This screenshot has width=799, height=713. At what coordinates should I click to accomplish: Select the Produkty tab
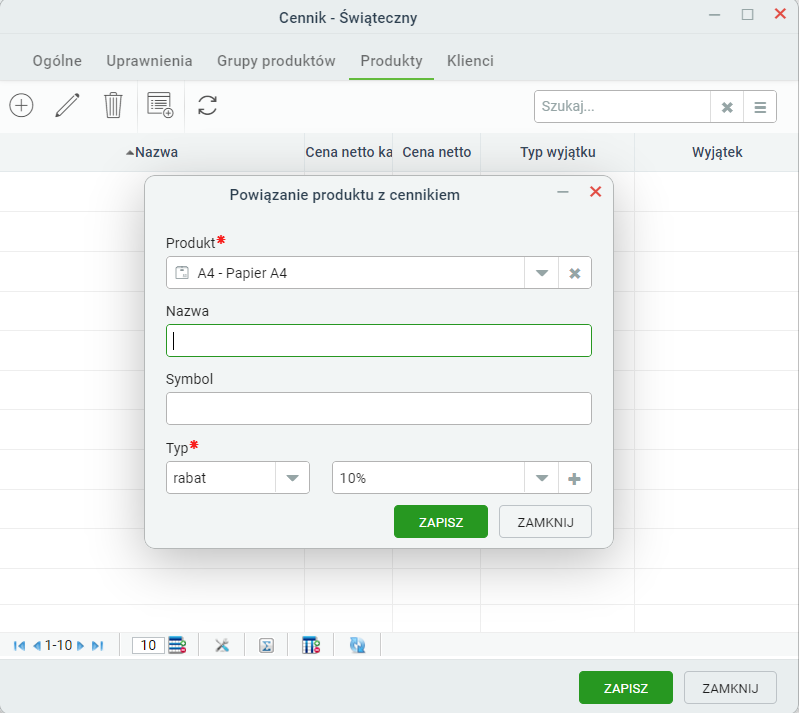point(391,61)
